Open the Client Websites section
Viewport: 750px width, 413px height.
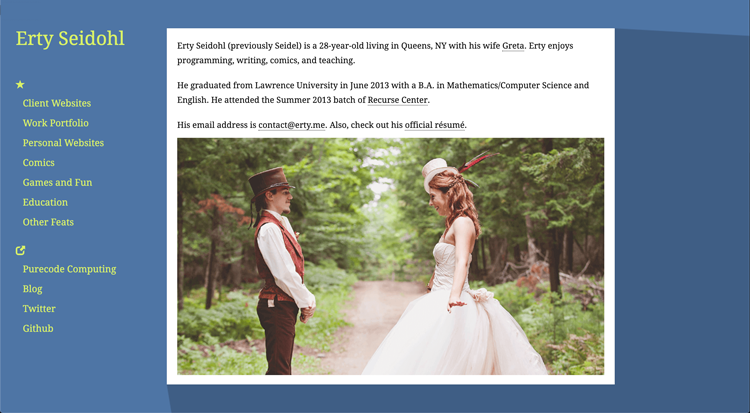[56, 103]
